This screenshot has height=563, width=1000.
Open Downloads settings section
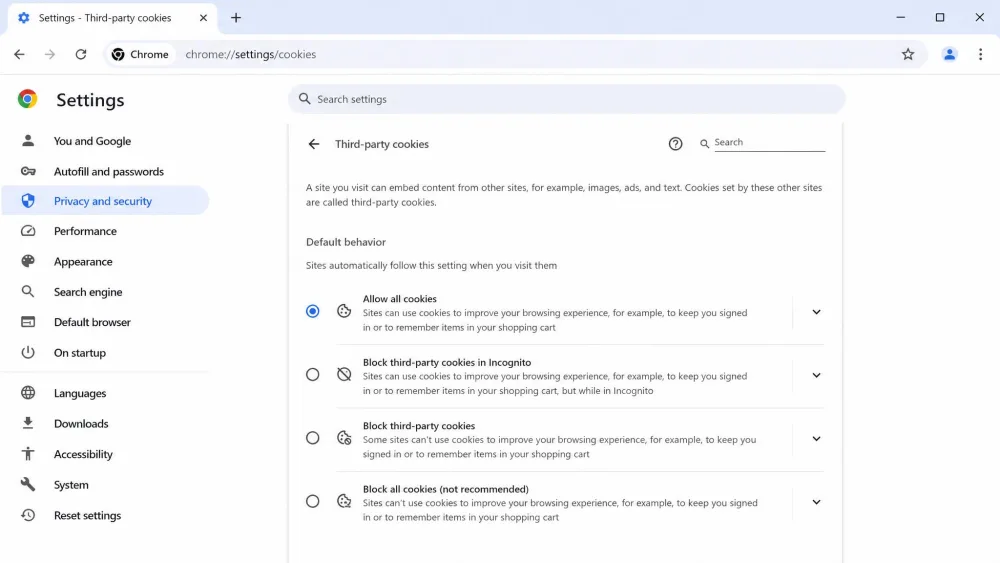coord(106,423)
